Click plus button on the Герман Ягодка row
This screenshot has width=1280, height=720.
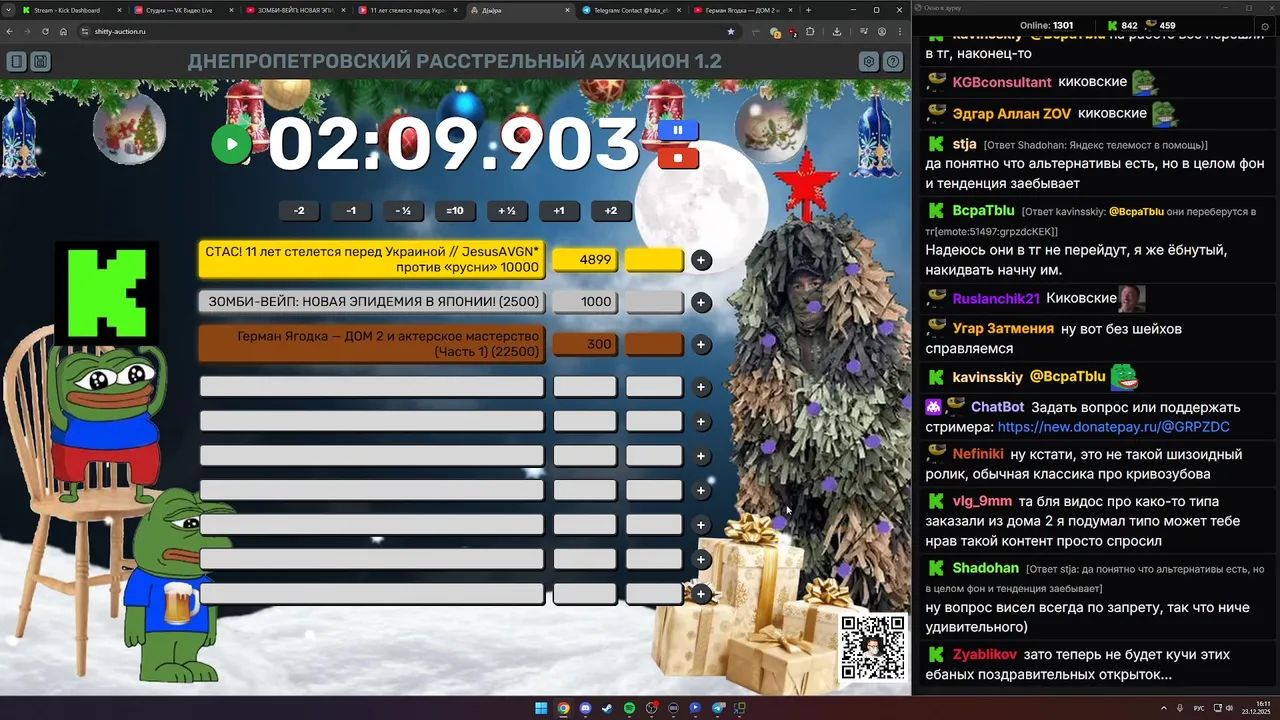(701, 344)
